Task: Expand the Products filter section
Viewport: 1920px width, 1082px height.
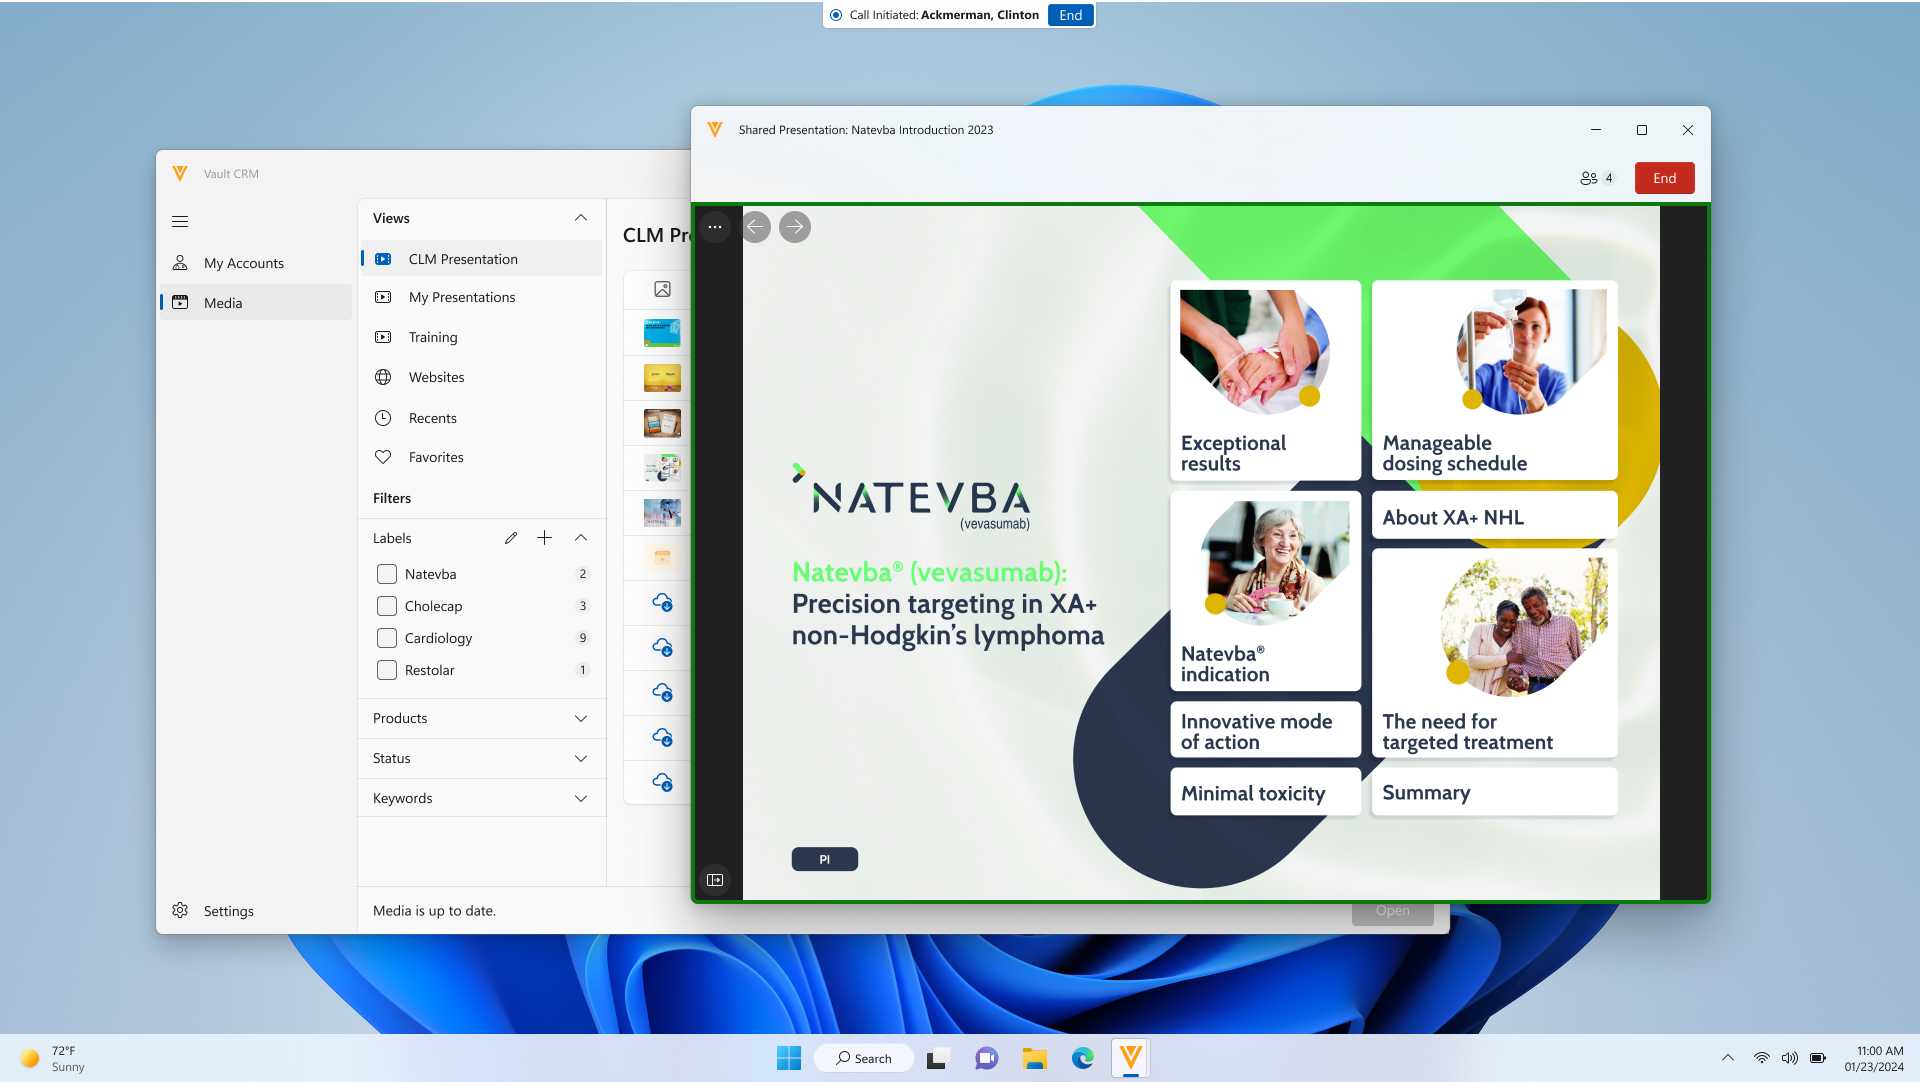Action: (581, 718)
